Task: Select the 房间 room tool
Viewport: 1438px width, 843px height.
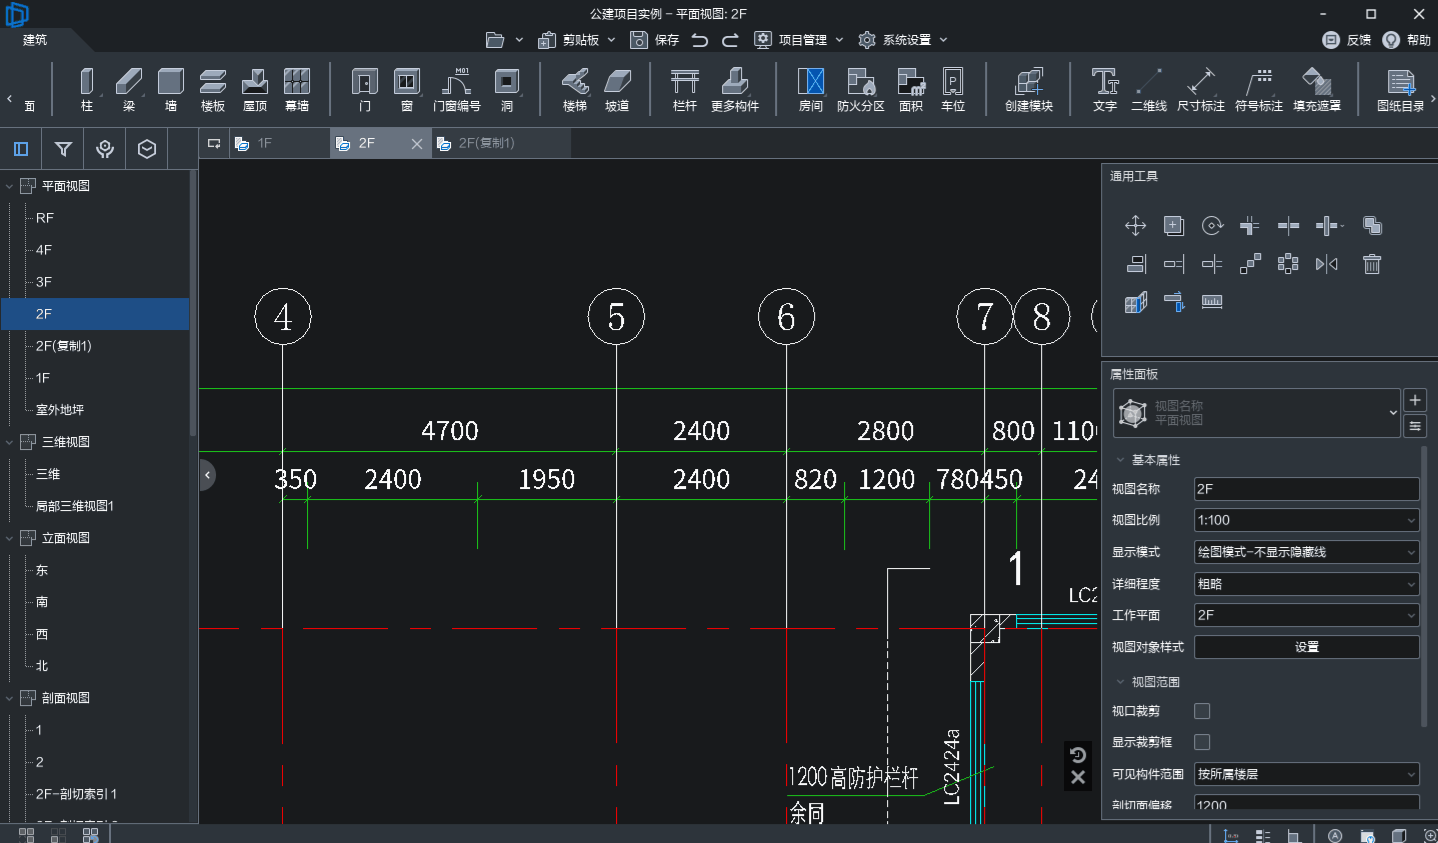Action: (811, 90)
